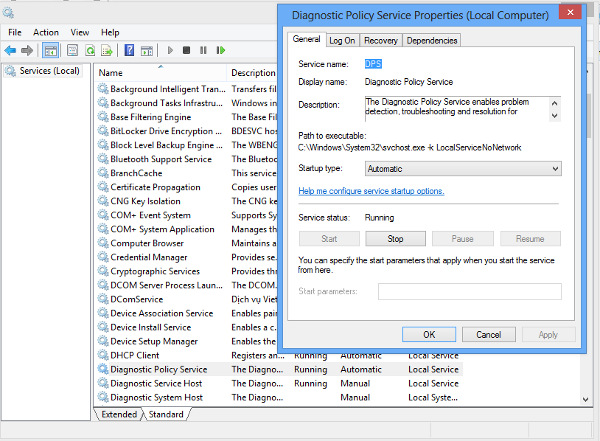Click the greyed Pause button

462,239
